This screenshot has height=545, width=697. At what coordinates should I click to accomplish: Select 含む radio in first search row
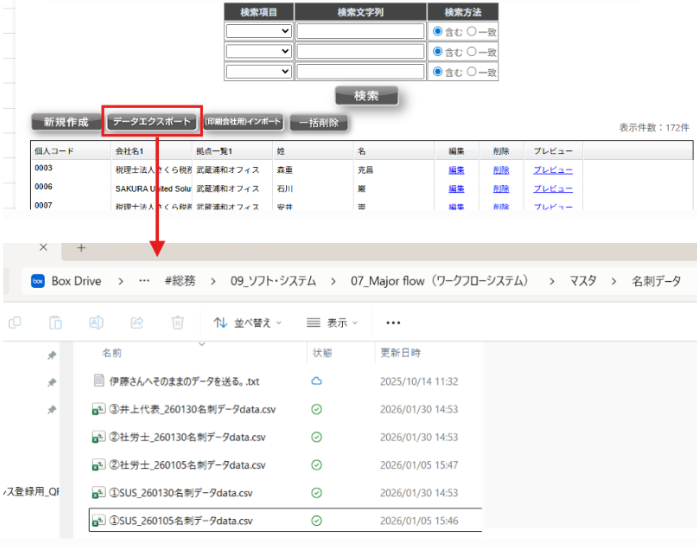pyautogui.click(x=437, y=31)
